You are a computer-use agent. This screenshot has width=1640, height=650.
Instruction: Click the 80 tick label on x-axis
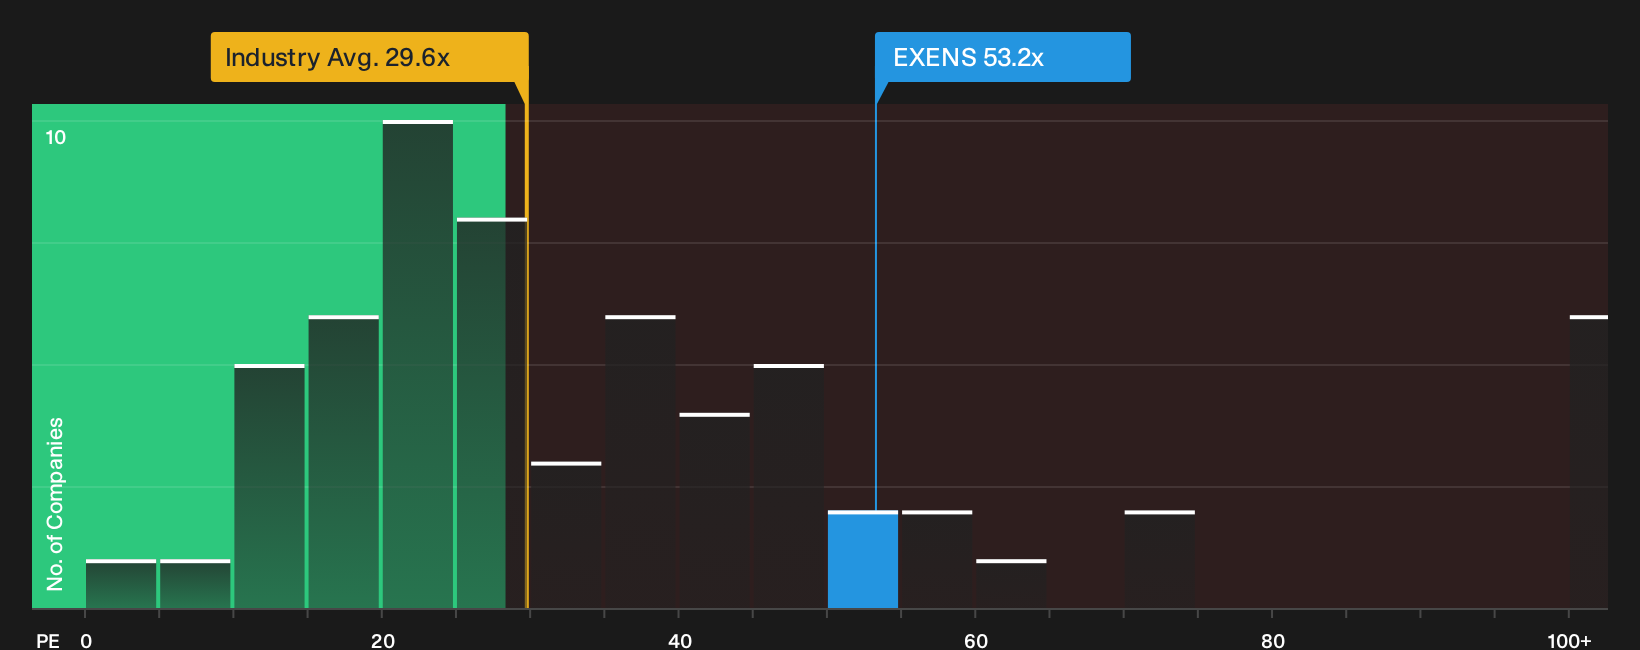pyautogui.click(x=1273, y=640)
